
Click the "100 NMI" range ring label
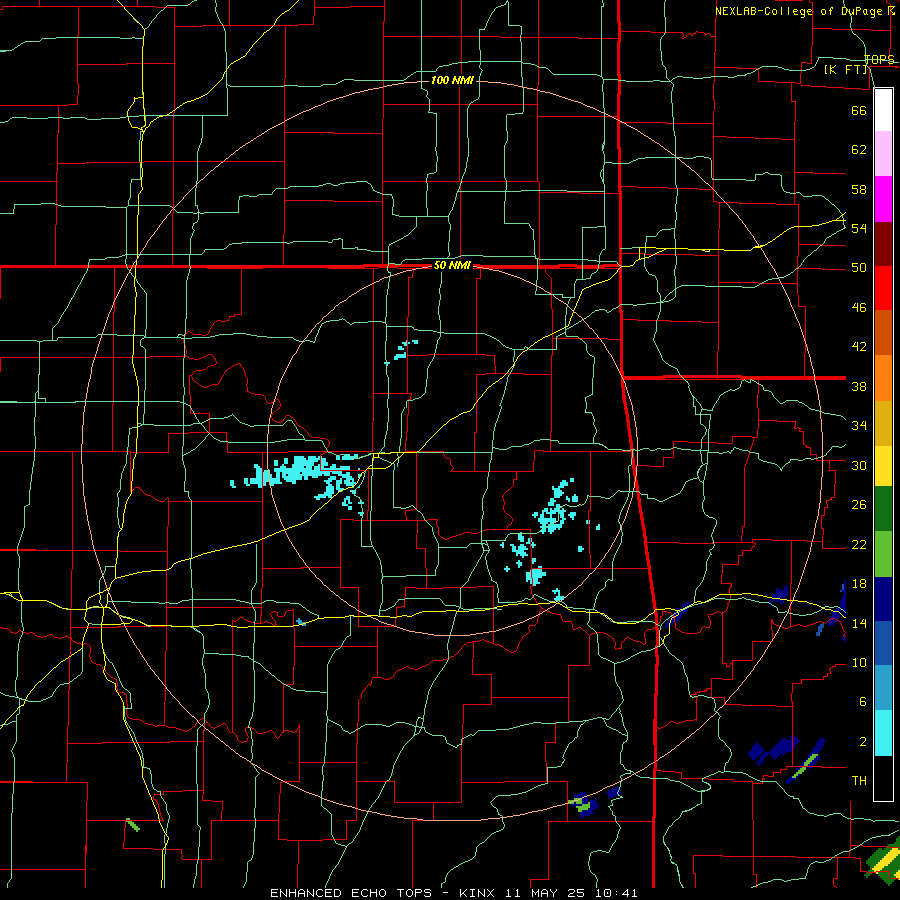tap(452, 80)
